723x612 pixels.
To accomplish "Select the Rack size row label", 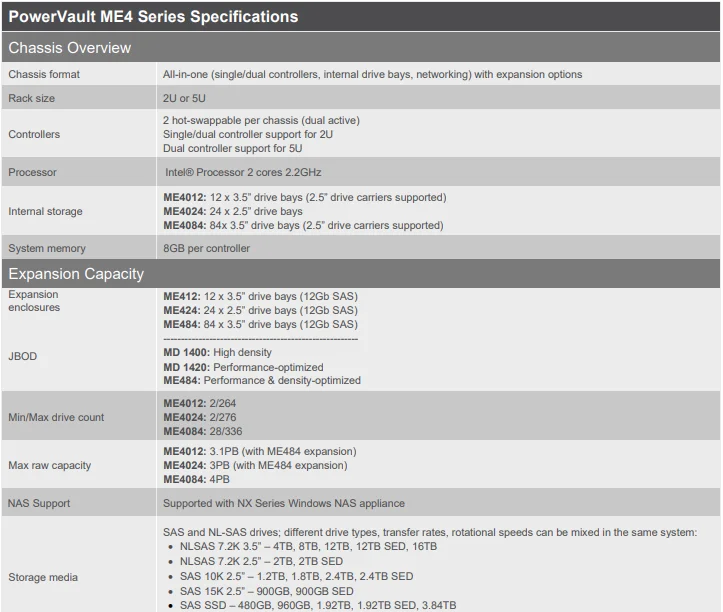I will coord(32,98).
